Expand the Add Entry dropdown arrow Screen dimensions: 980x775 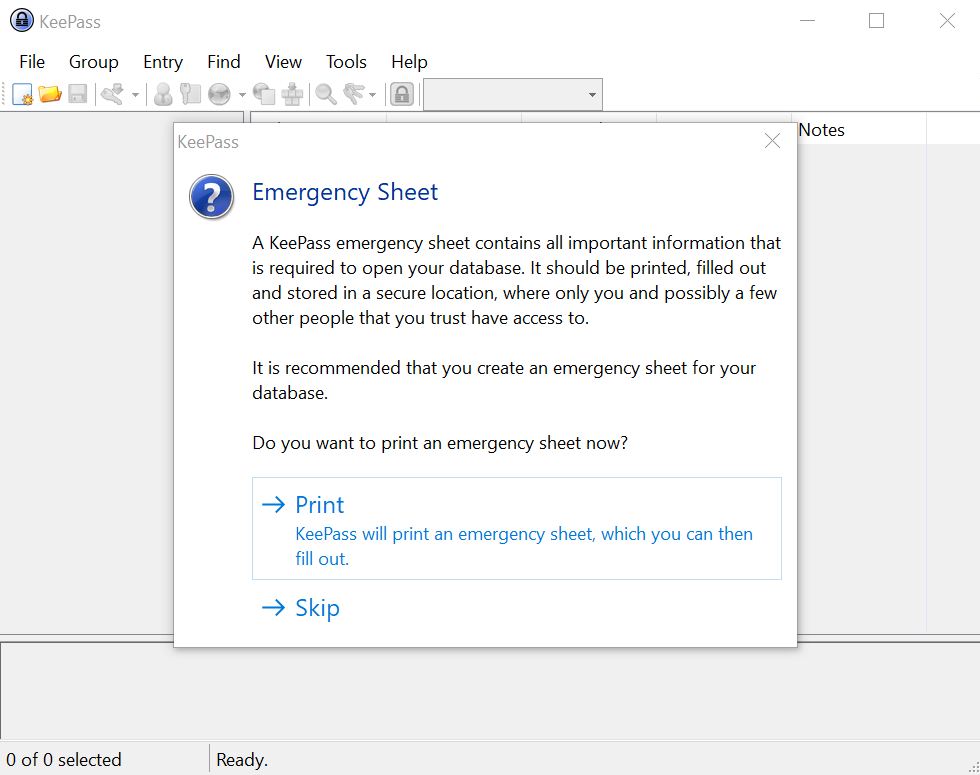[x=135, y=95]
